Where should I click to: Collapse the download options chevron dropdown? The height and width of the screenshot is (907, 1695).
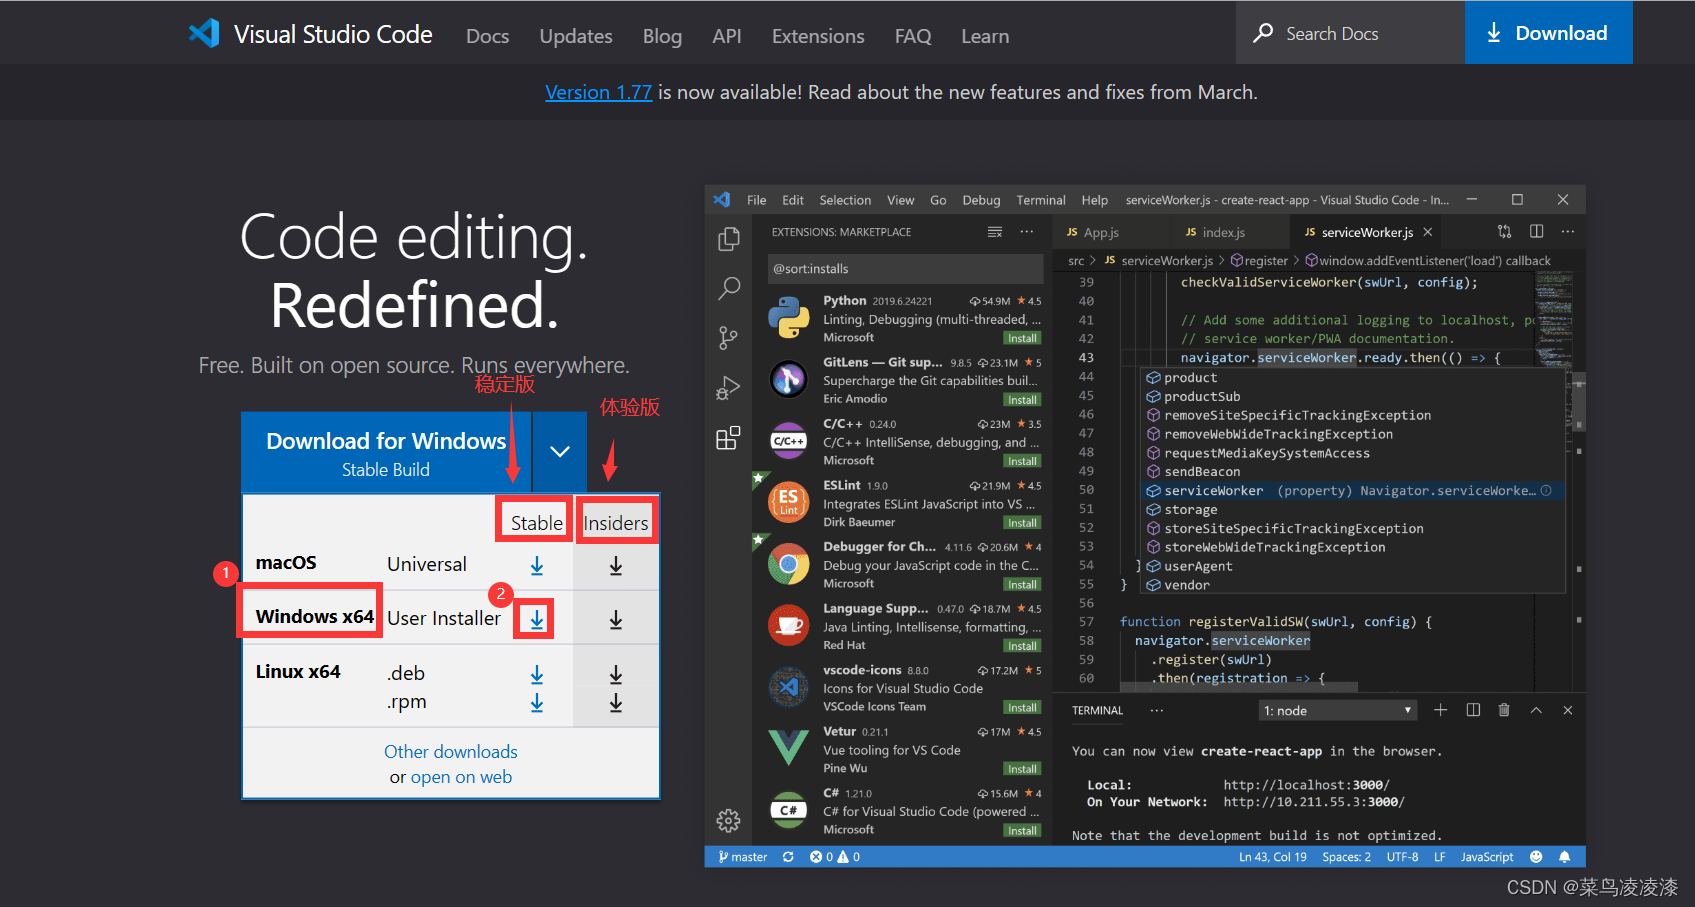(560, 452)
